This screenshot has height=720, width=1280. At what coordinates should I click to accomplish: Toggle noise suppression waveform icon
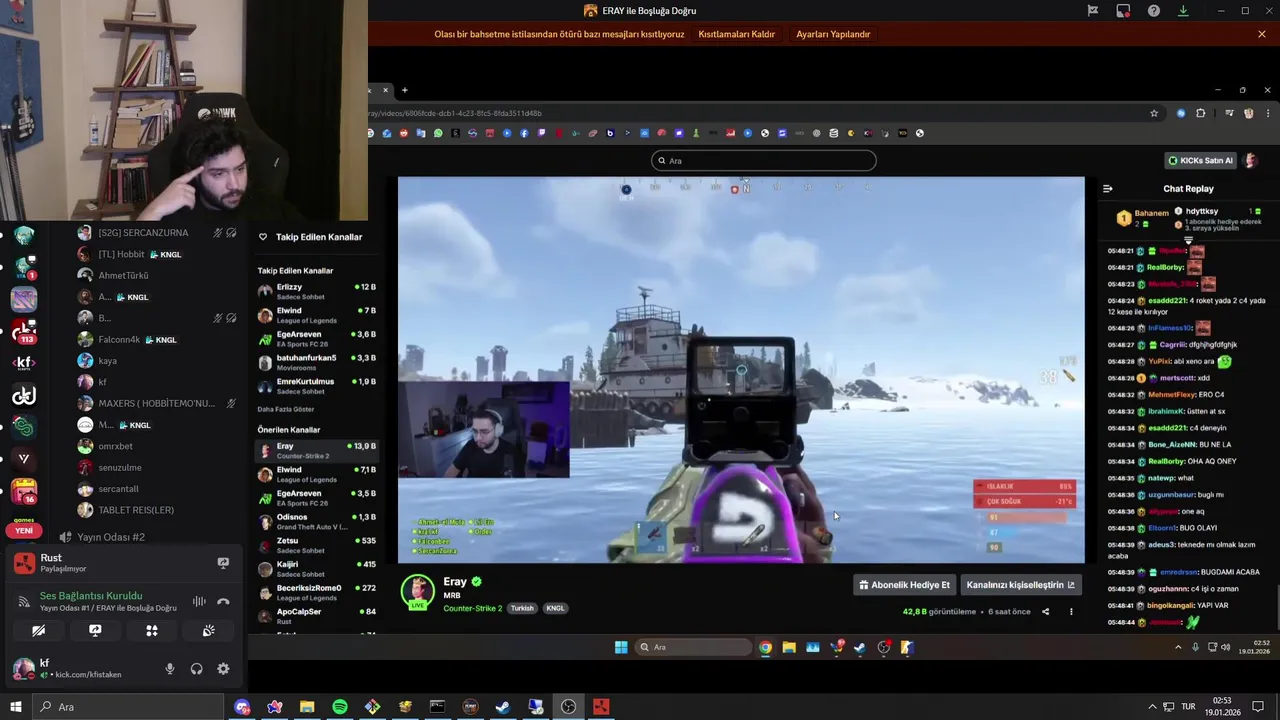[x=199, y=601]
